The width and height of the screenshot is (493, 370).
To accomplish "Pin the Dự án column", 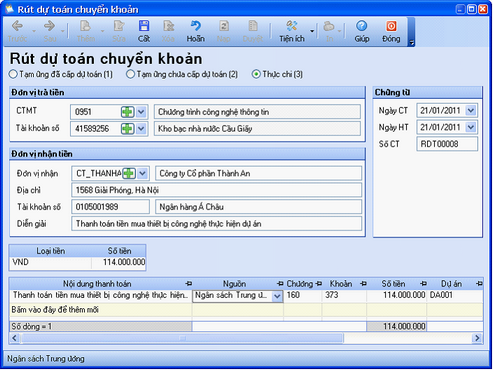I will [x=479, y=284].
